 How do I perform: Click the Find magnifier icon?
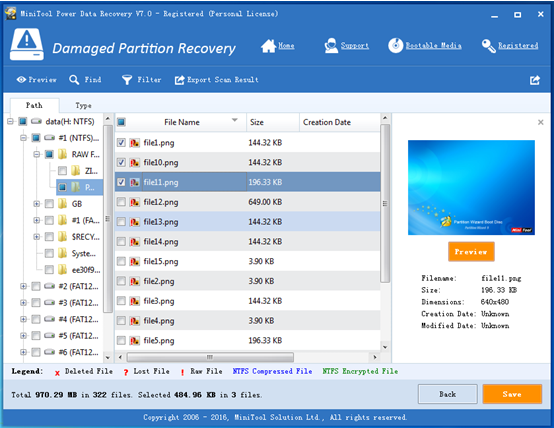[x=74, y=80]
